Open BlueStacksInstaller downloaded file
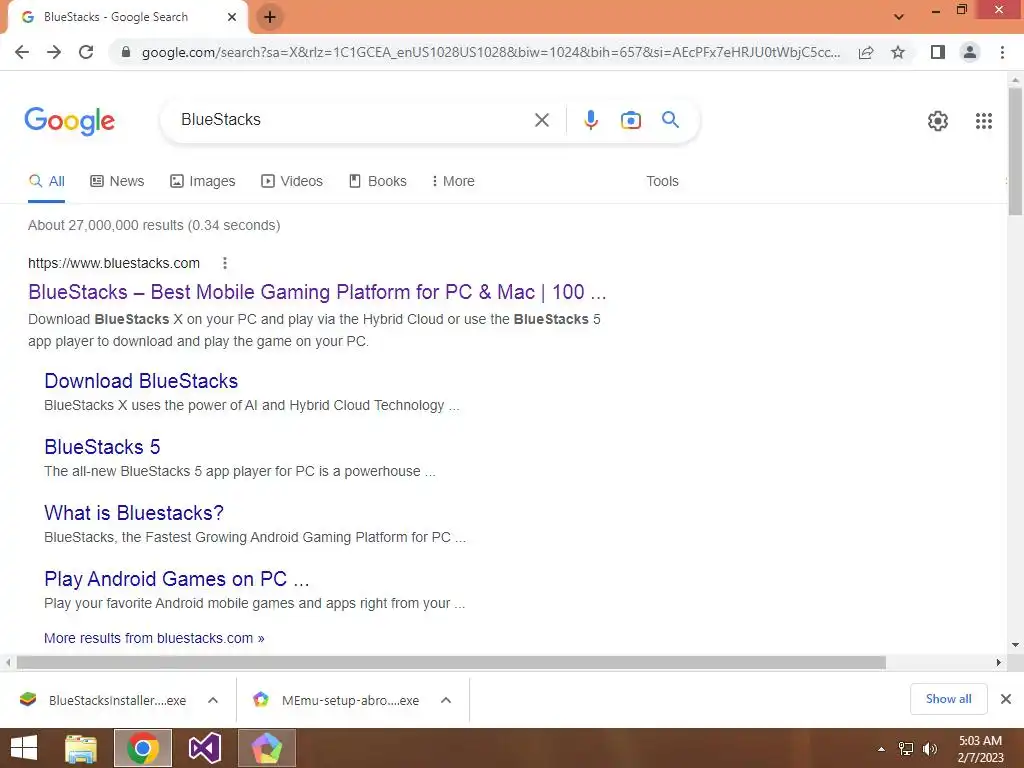The image size is (1024, 768). click(x=103, y=700)
